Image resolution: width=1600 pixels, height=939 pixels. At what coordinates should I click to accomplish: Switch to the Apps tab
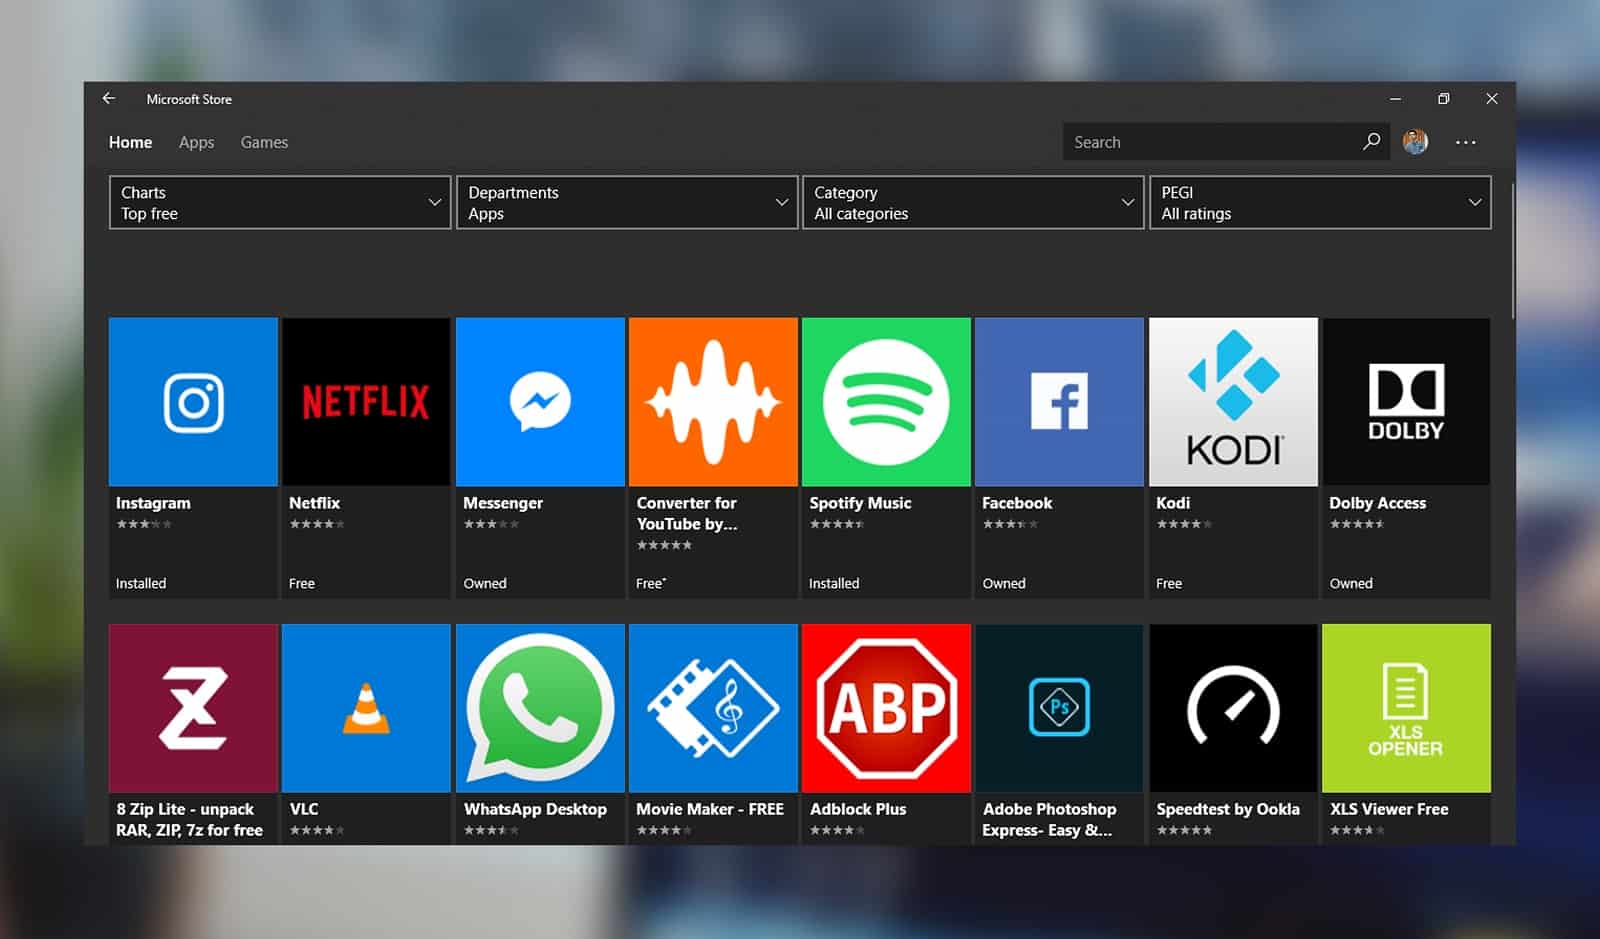tap(196, 142)
